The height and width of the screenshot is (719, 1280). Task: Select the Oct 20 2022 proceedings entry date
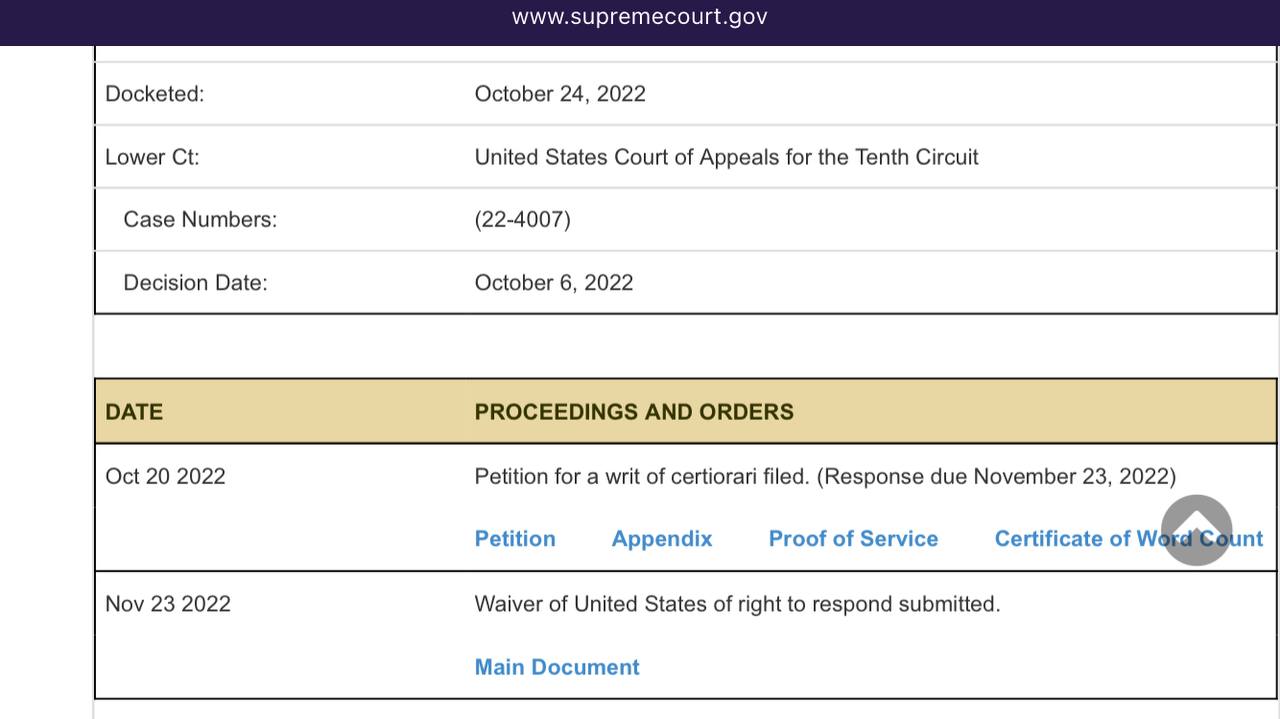[165, 476]
